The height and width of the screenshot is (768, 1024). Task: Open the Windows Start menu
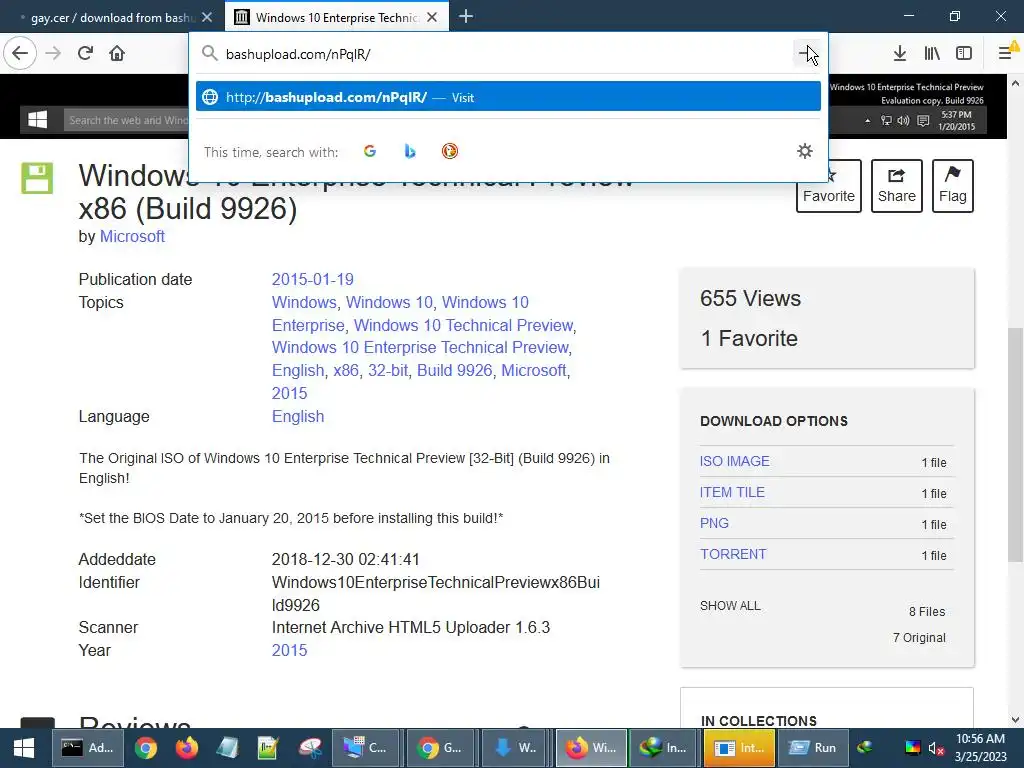pyautogui.click(x=24, y=748)
